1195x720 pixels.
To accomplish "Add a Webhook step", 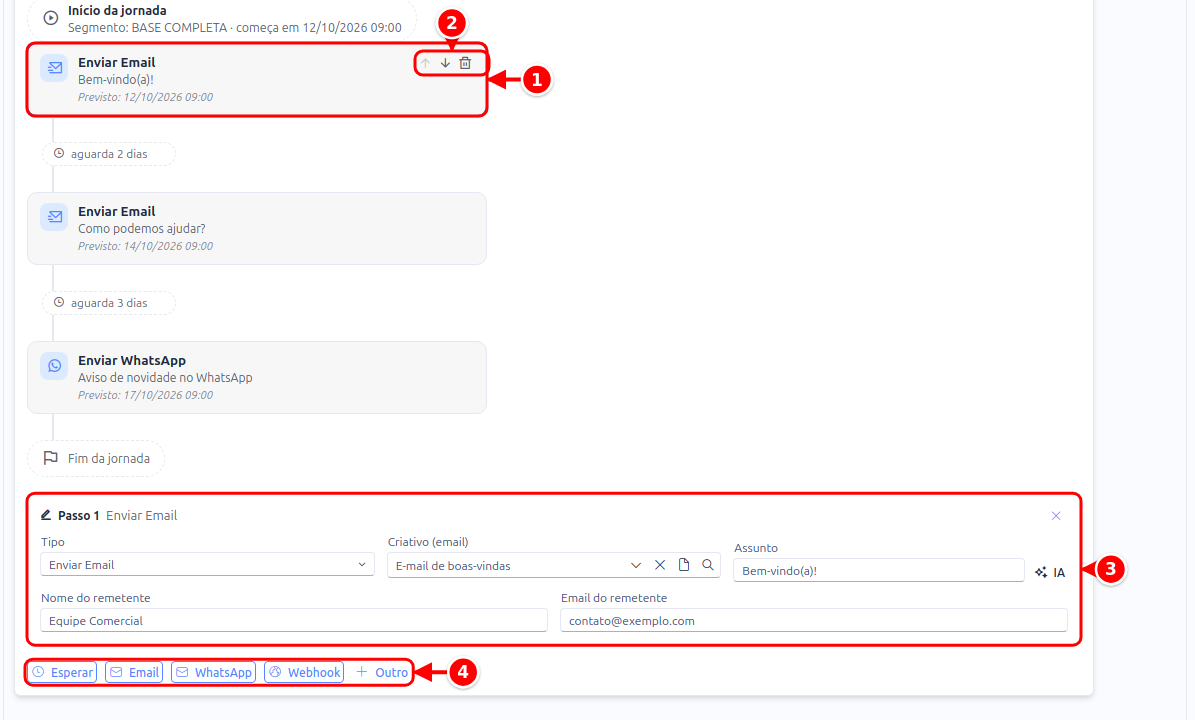I will coord(304,672).
